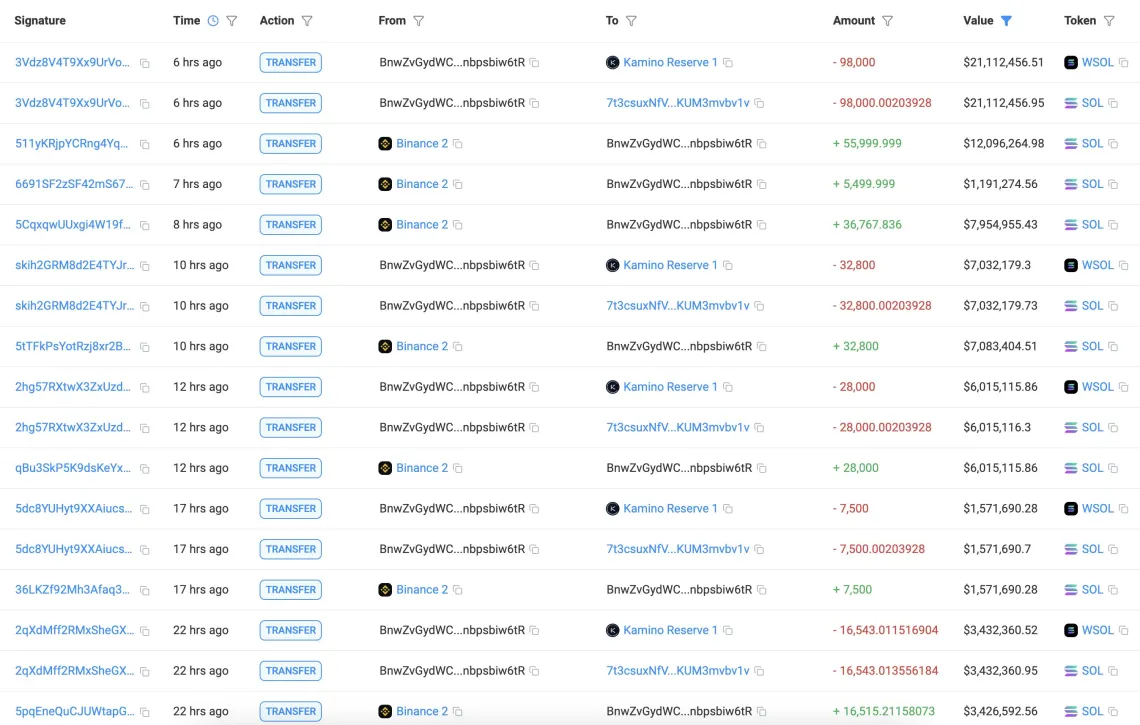The image size is (1140, 725).
Task: Open the Action column filter
Action: [307, 21]
